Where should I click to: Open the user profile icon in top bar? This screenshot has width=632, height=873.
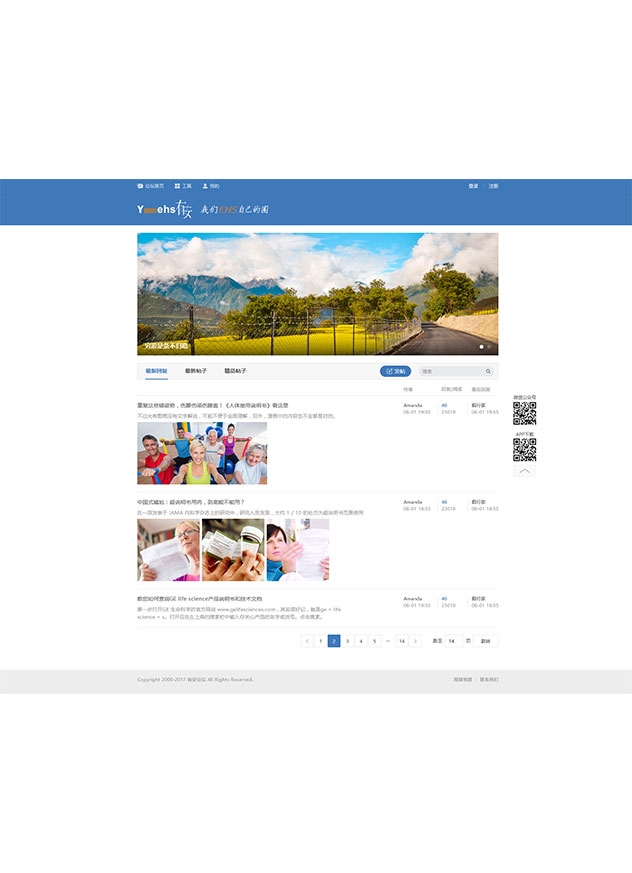pyautogui.click(x=205, y=186)
